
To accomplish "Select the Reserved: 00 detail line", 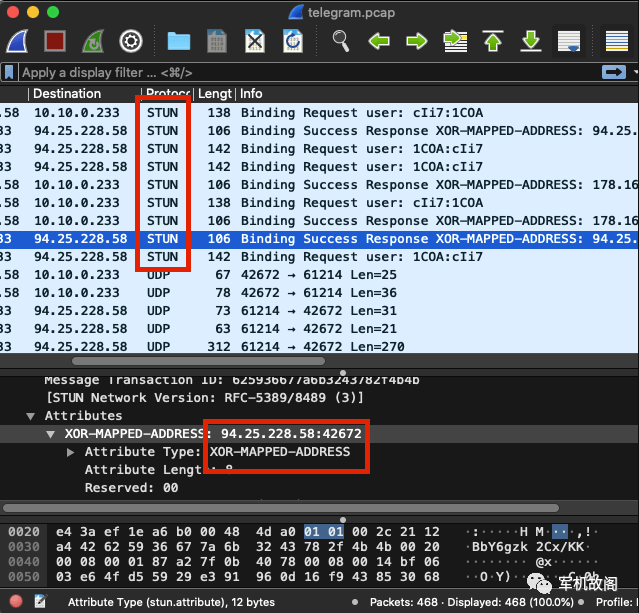I will [131, 487].
